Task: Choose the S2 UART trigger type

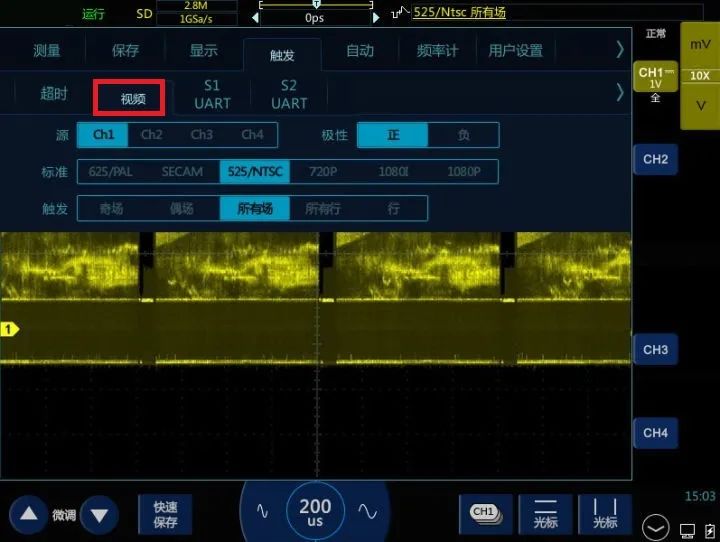Action: (289, 94)
